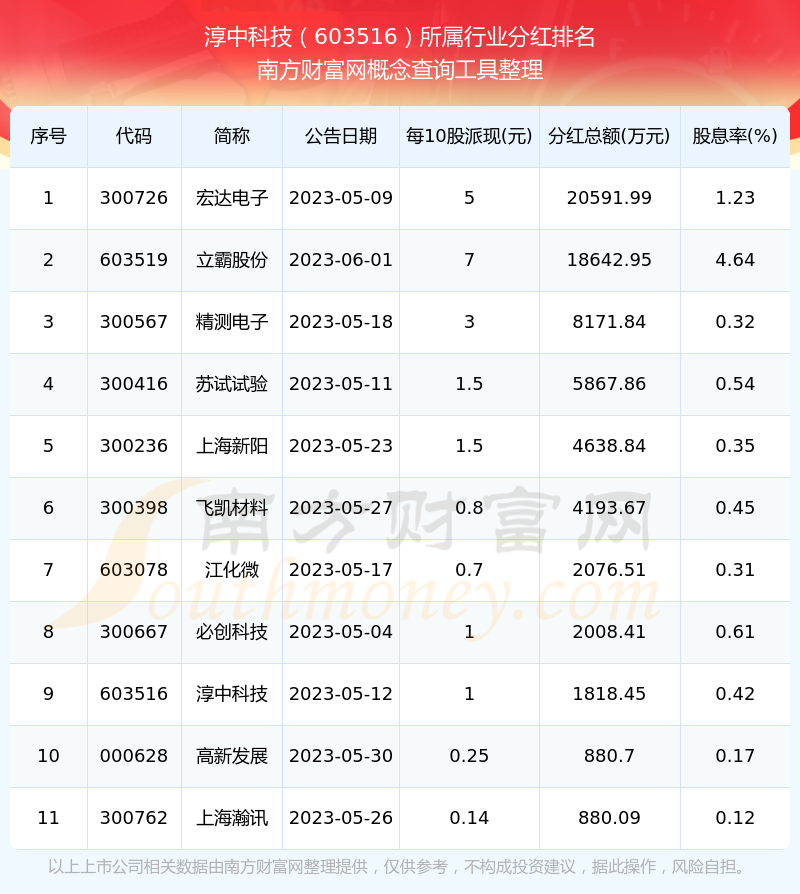This screenshot has width=800, height=894.
Task: Click date 2023-05-18
Action: [341, 322]
